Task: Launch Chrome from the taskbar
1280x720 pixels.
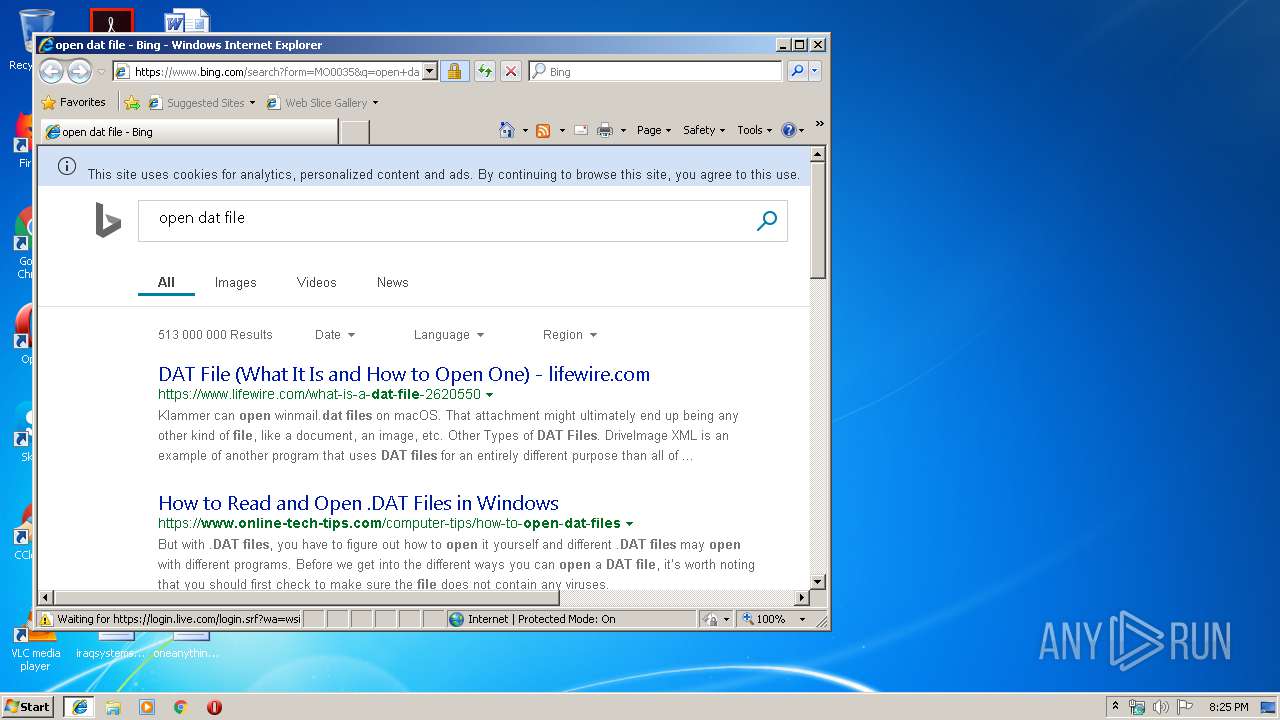Action: point(181,707)
